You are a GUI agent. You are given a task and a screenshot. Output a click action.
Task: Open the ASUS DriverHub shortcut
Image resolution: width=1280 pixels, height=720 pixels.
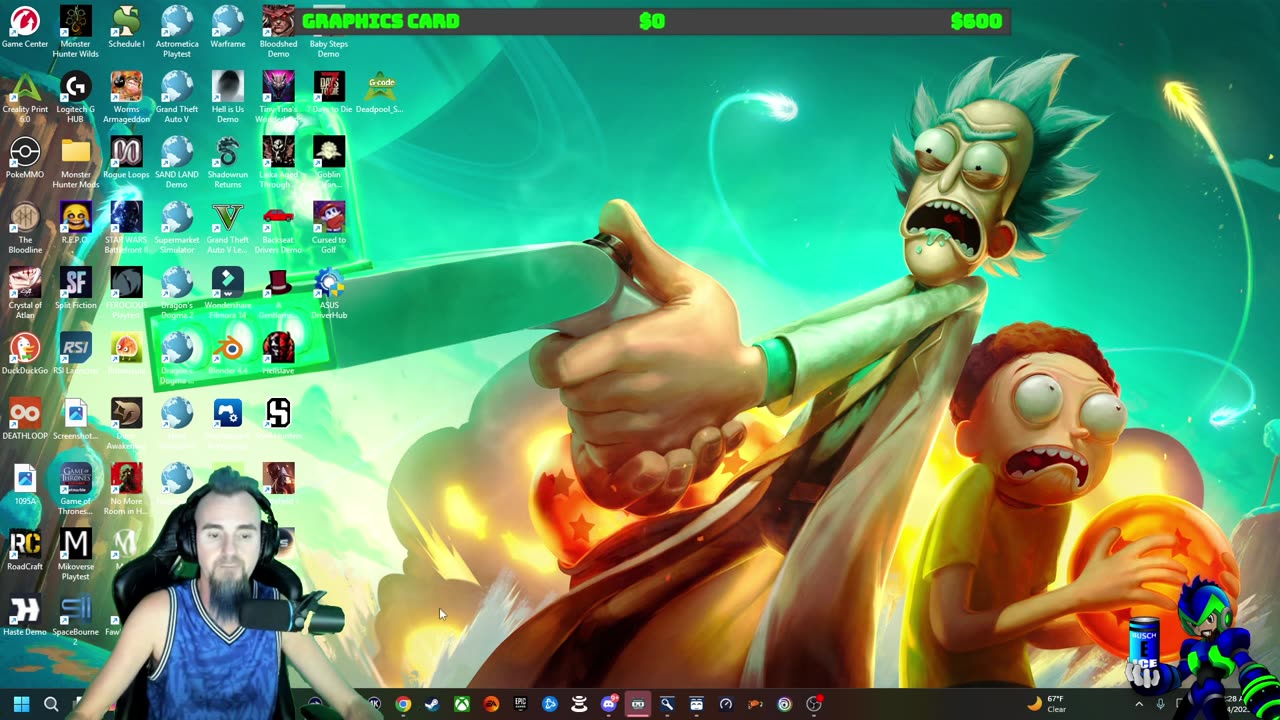tap(329, 292)
